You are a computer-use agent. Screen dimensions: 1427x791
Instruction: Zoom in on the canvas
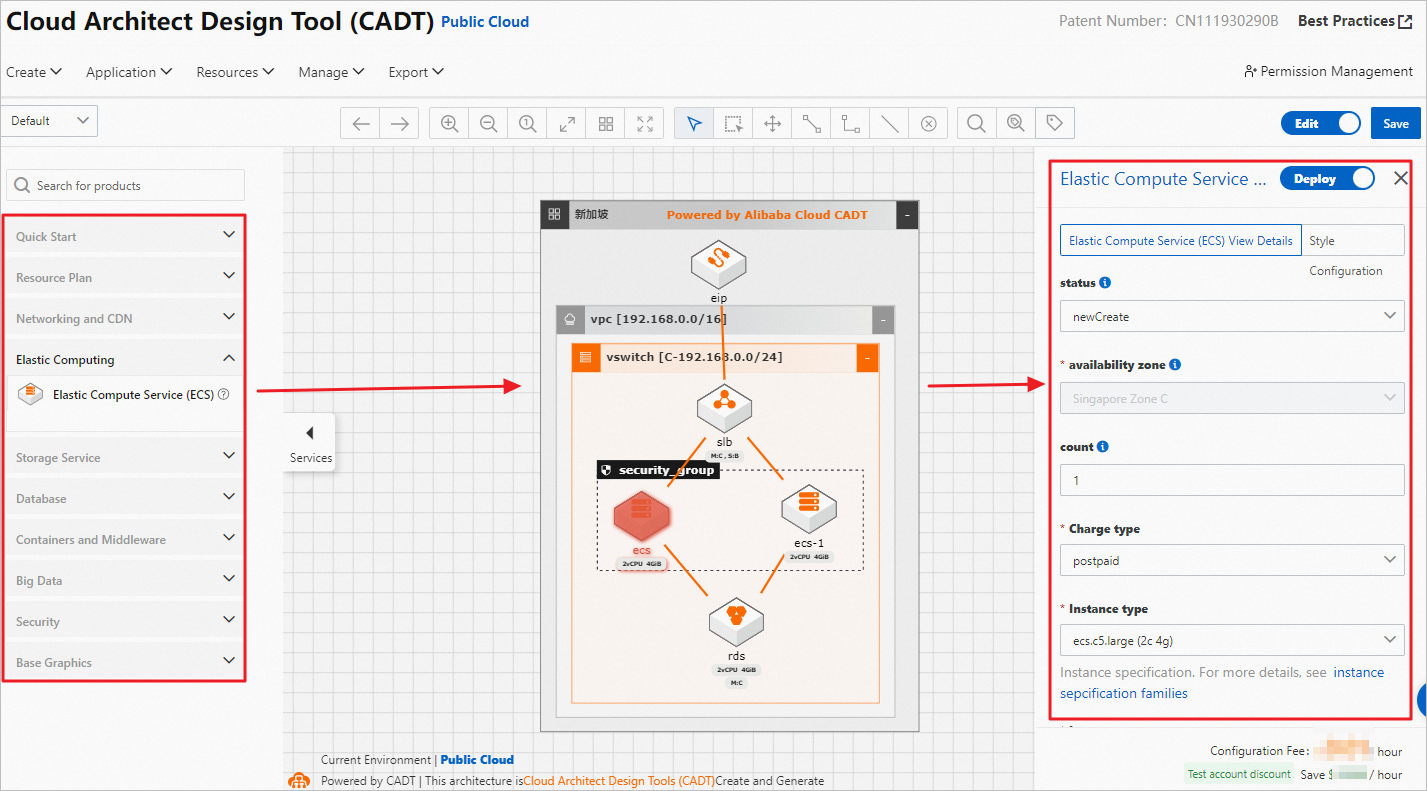(450, 124)
